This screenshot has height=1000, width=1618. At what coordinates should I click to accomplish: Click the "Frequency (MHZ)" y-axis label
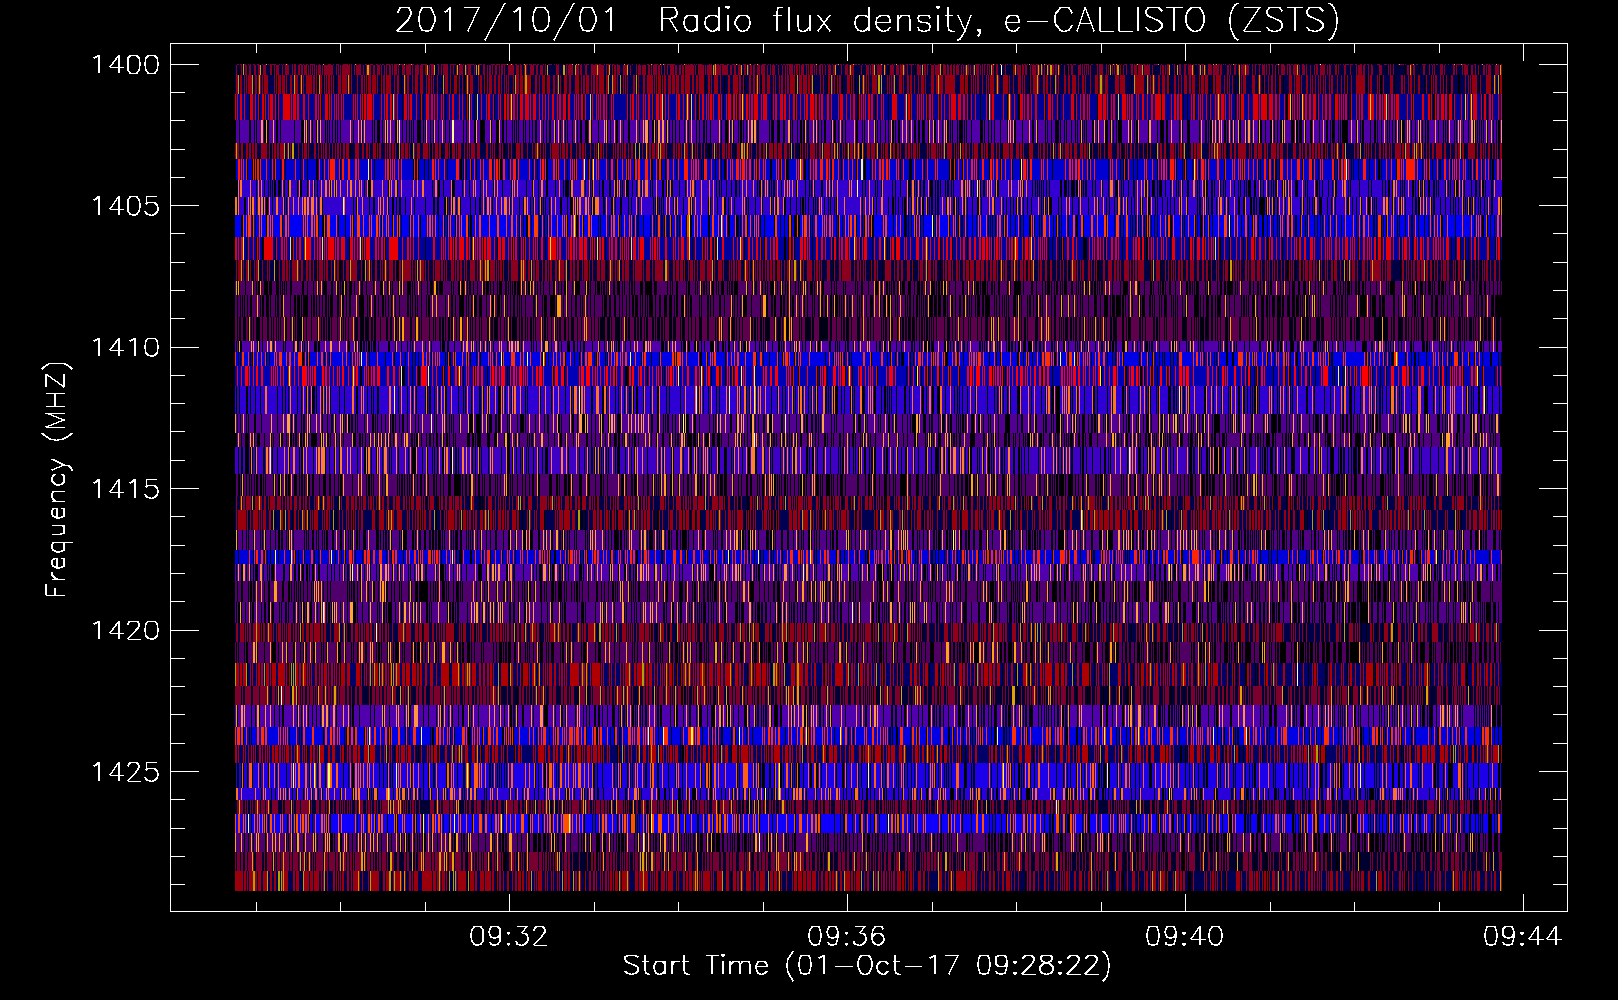[x=57, y=480]
